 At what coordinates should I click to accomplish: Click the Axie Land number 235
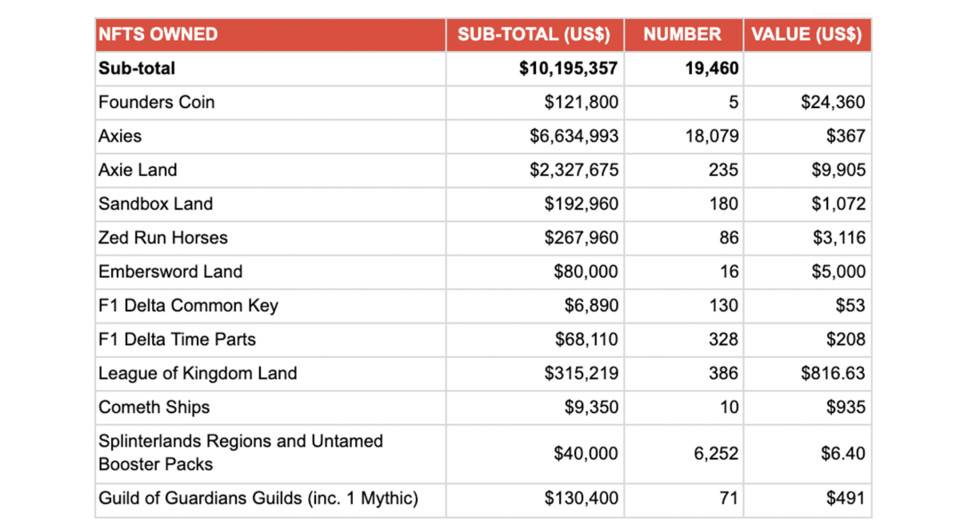pos(723,170)
